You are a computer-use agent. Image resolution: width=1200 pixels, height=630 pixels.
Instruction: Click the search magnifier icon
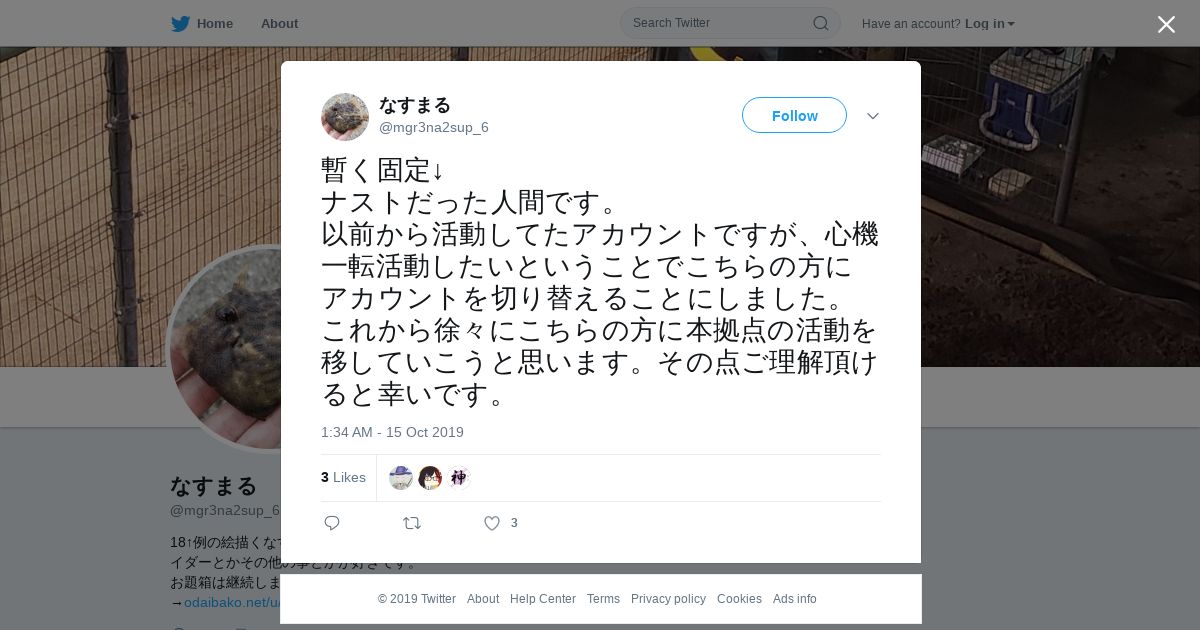coord(820,23)
